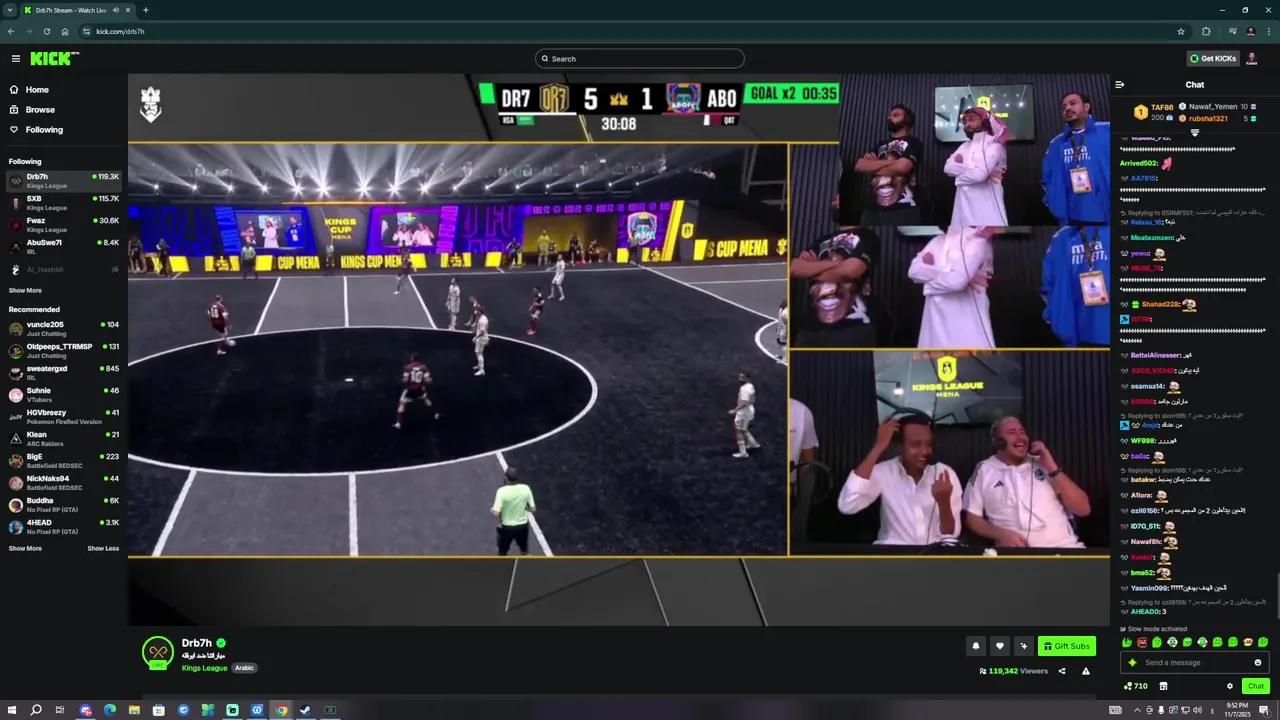Open Steam from taskbar
This screenshot has height=720, width=1280.
(306, 710)
